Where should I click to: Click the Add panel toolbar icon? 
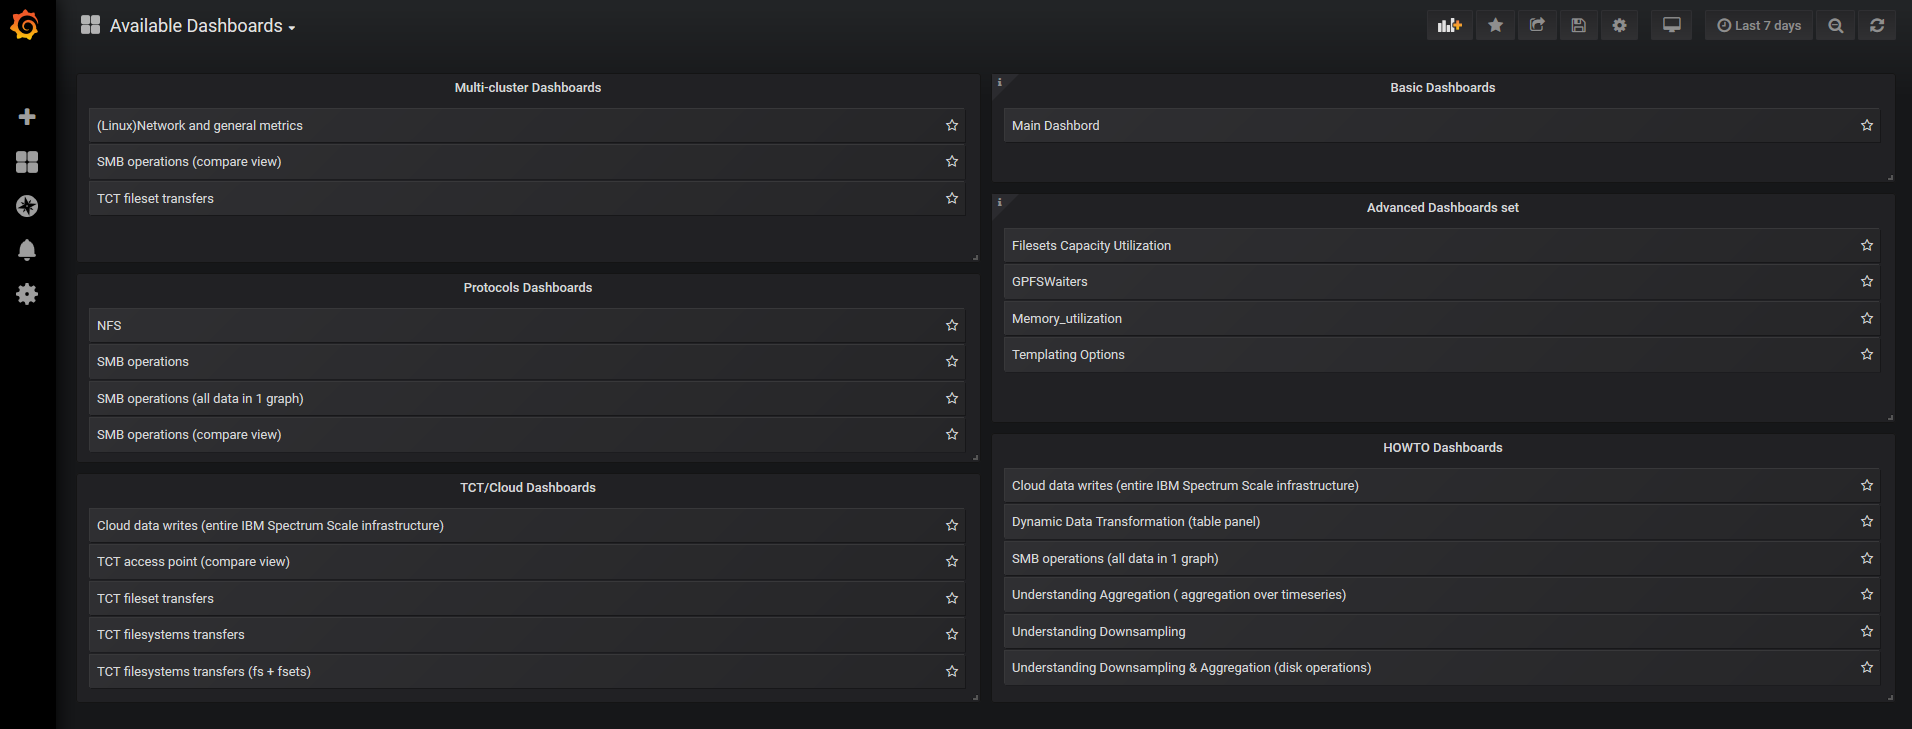1449,26
